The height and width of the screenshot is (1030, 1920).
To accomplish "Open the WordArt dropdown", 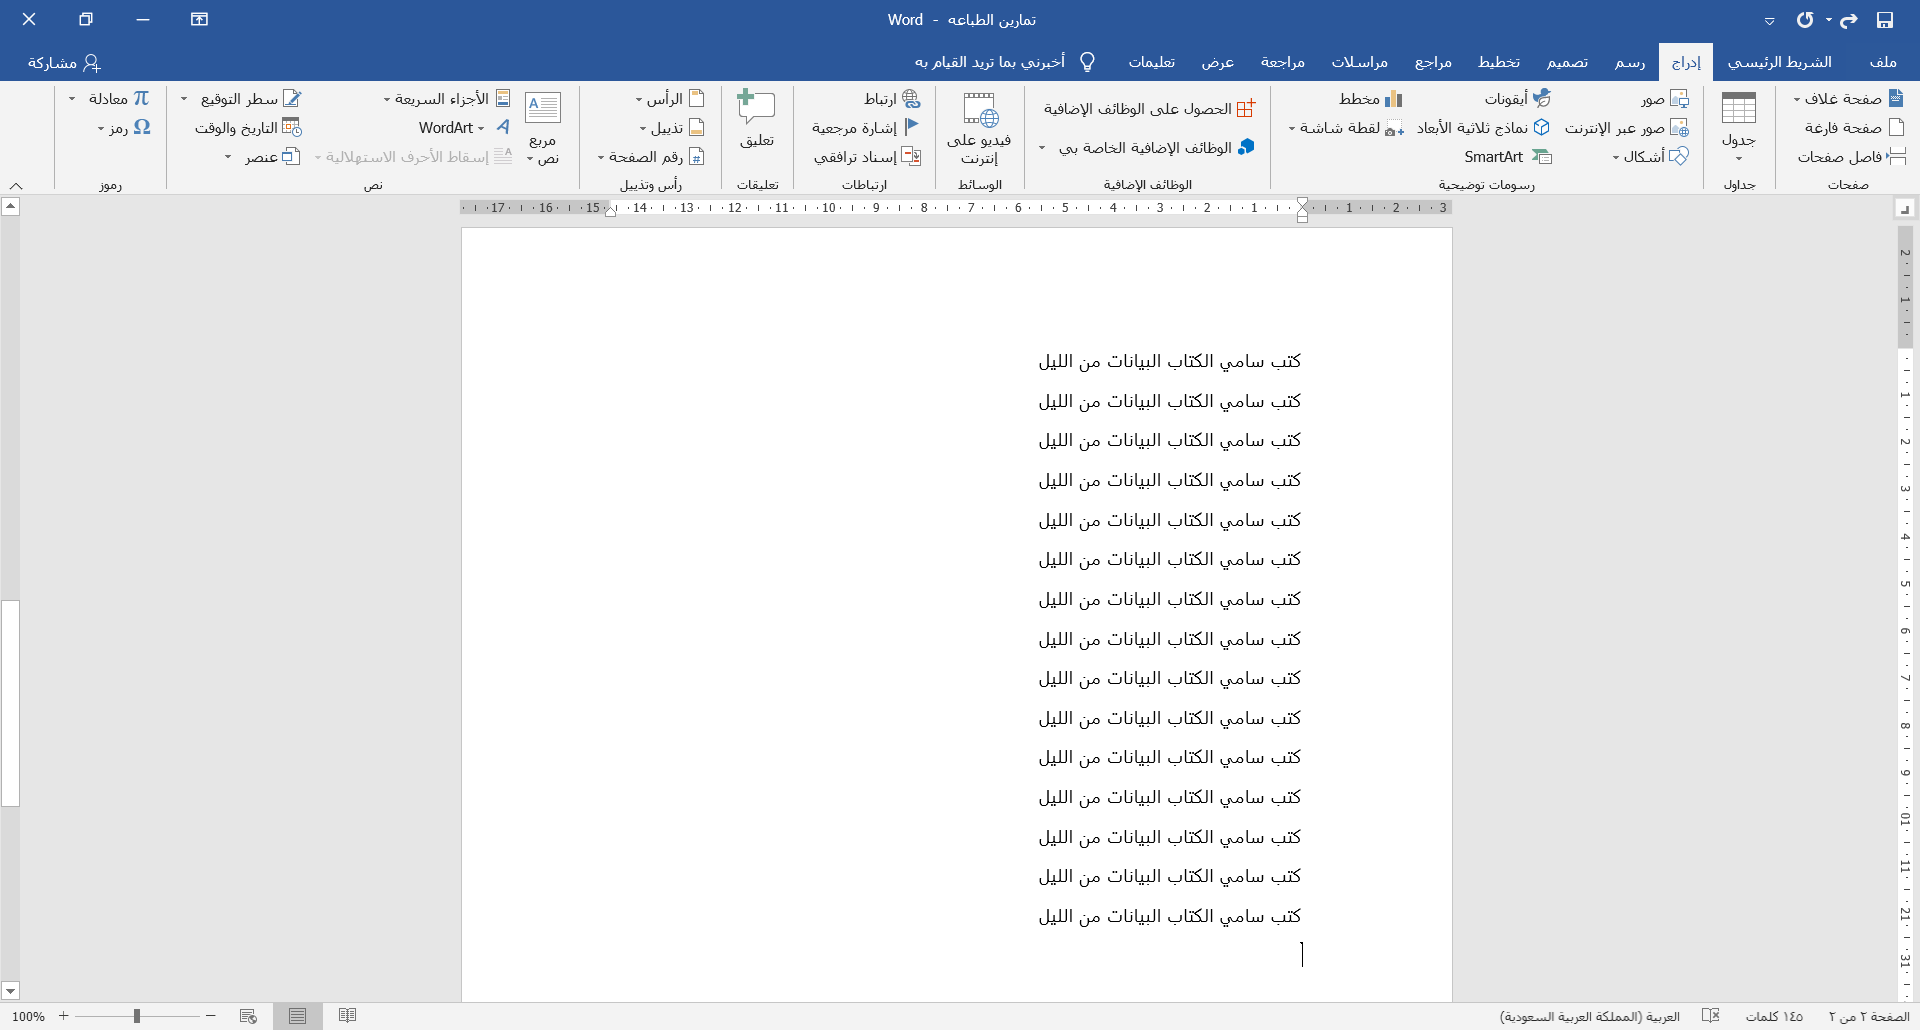I will click(x=481, y=128).
